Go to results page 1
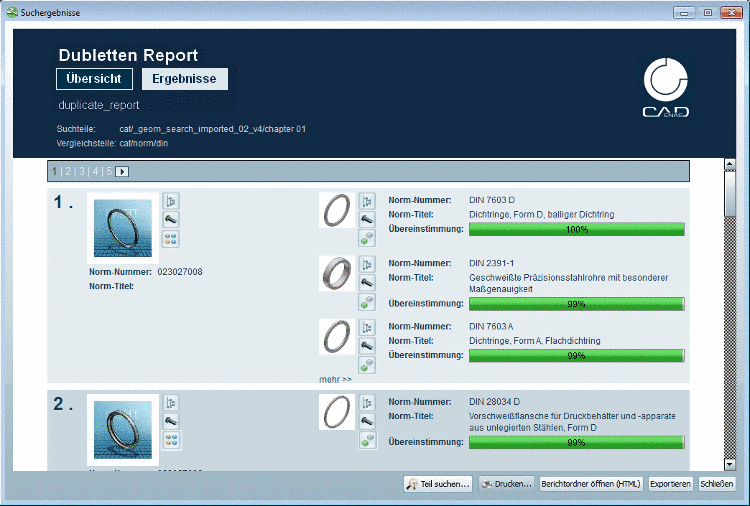750x506 pixels. 55,171
